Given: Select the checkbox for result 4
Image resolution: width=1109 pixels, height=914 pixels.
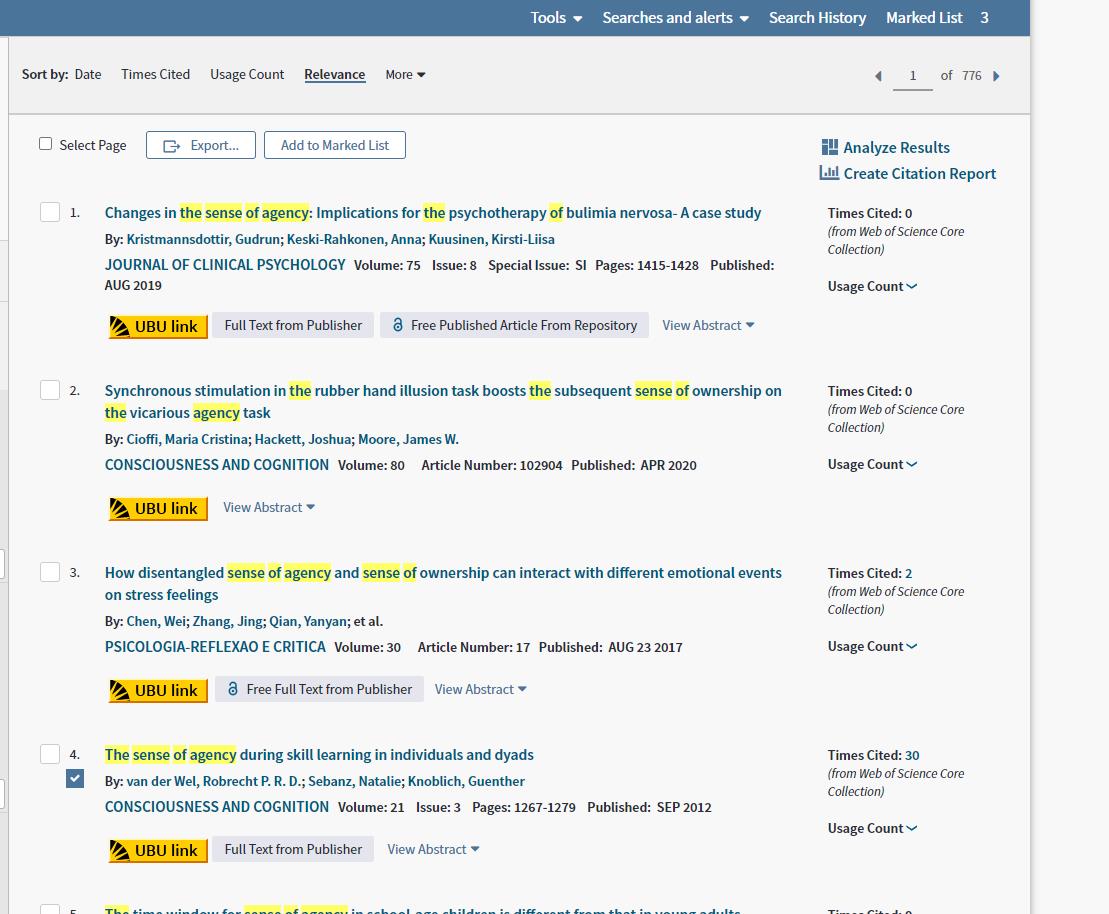Looking at the screenshot, I should click(x=50, y=754).
